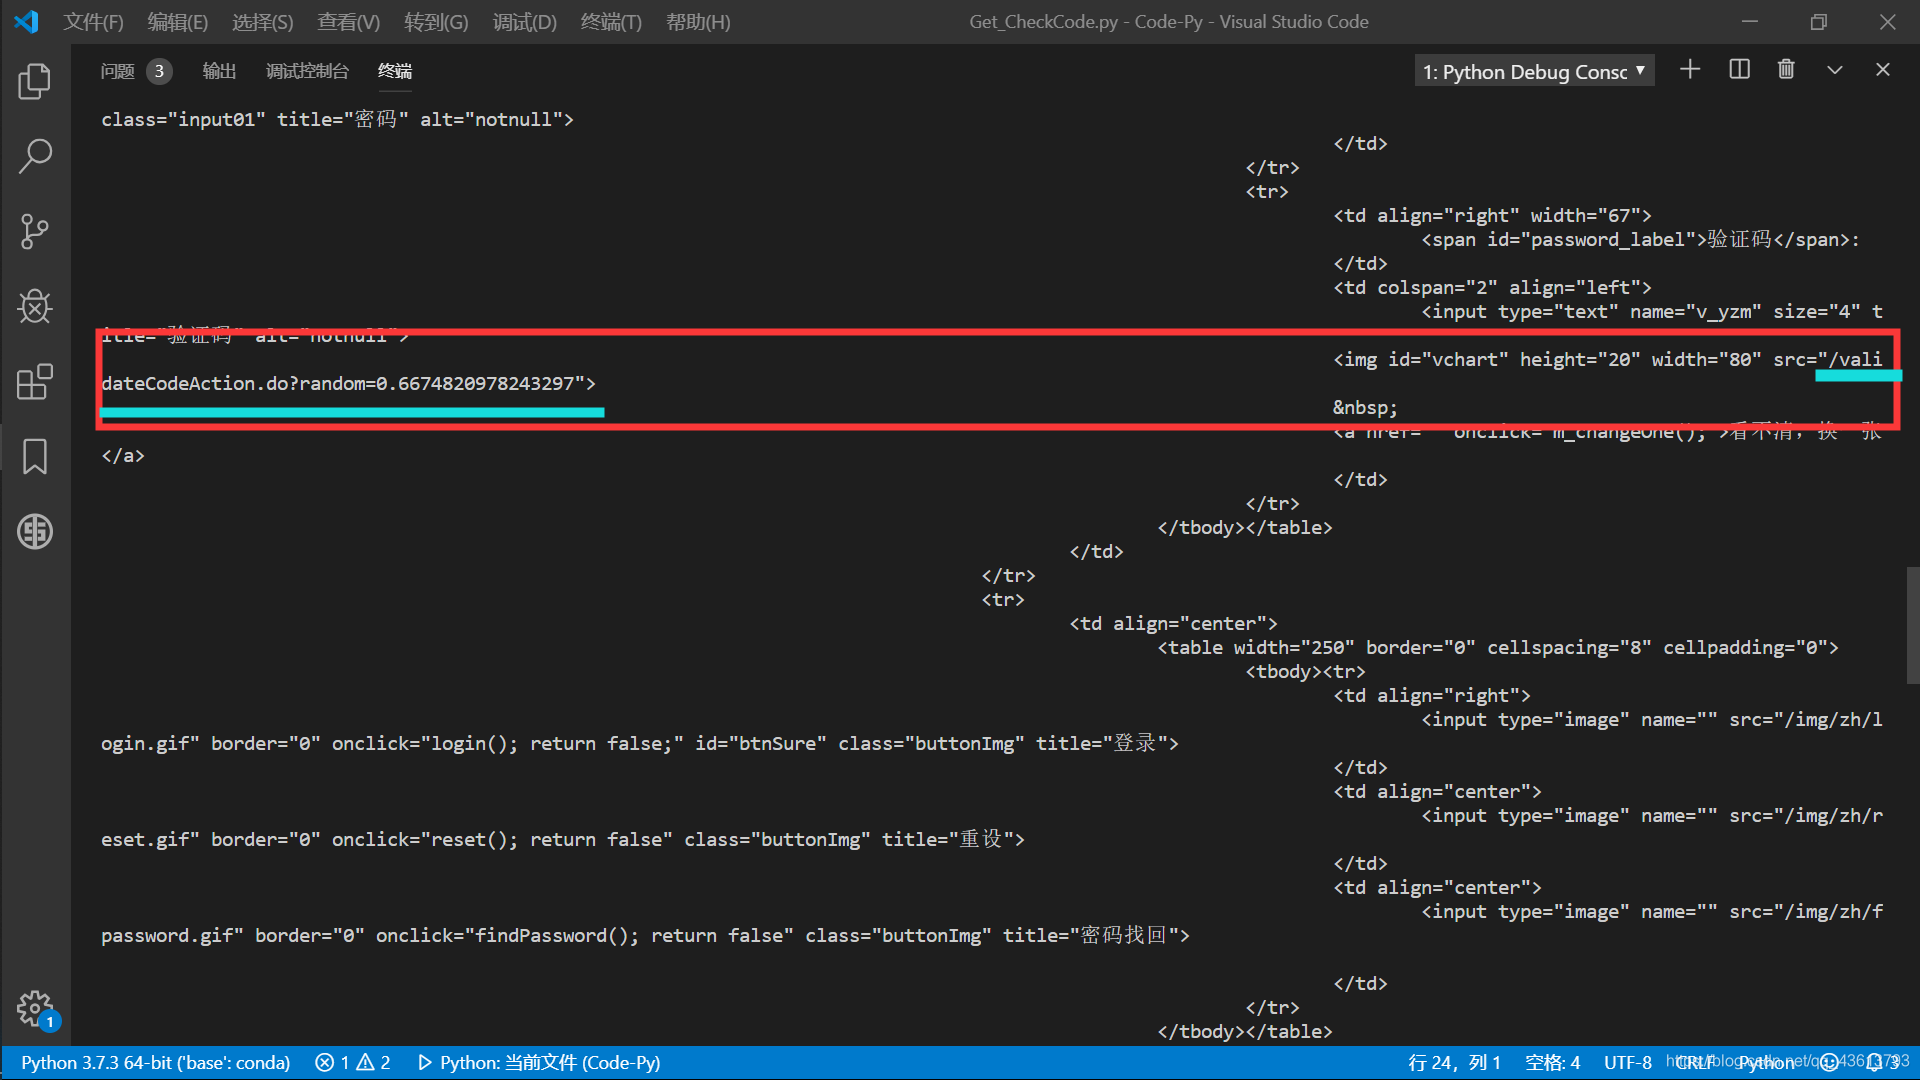Collapse panel using the chevron down icon
Screen dimensions: 1920x1080
tap(1834, 69)
